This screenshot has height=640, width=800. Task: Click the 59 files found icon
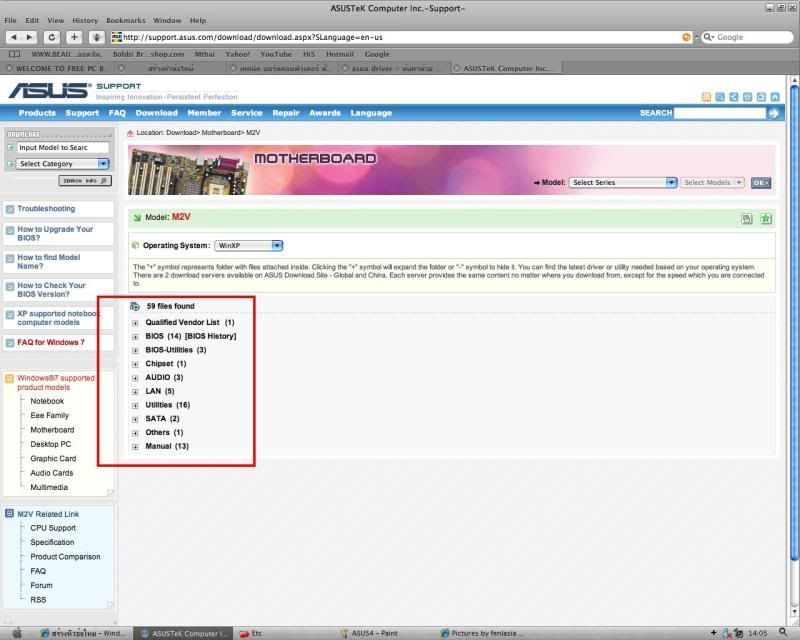pyautogui.click(x=135, y=306)
